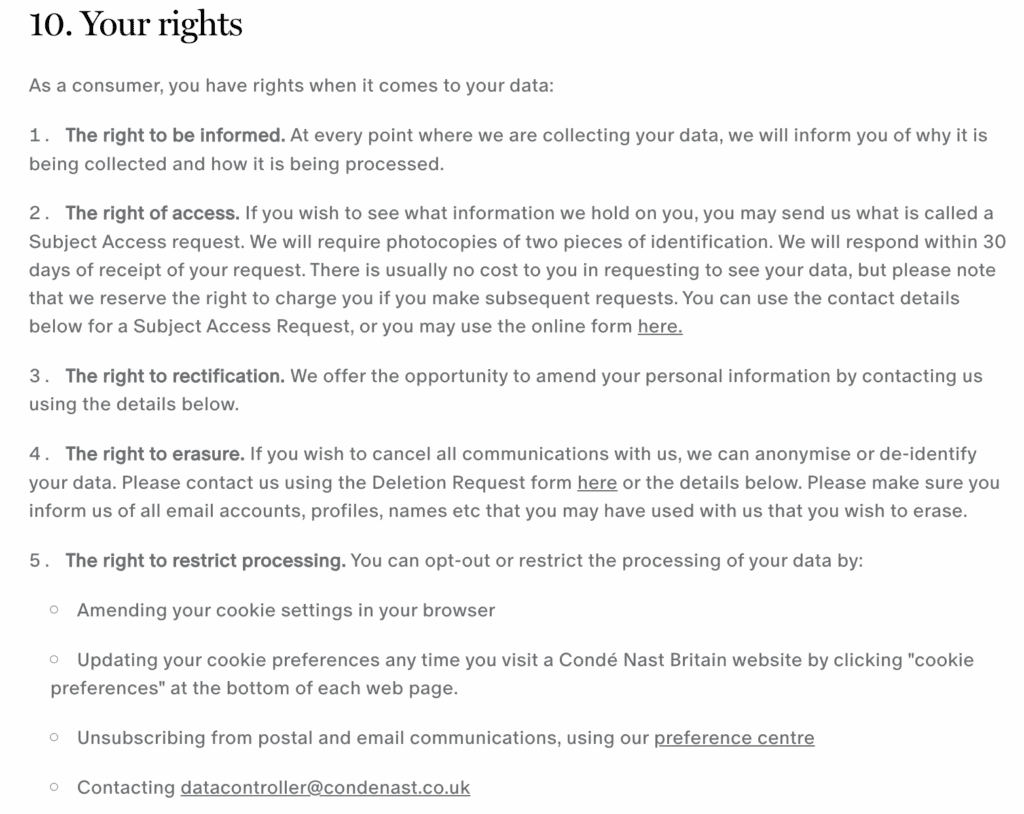
Task: Click the bullet before 'Updating your cookie preferences'
Action: pos(54,659)
